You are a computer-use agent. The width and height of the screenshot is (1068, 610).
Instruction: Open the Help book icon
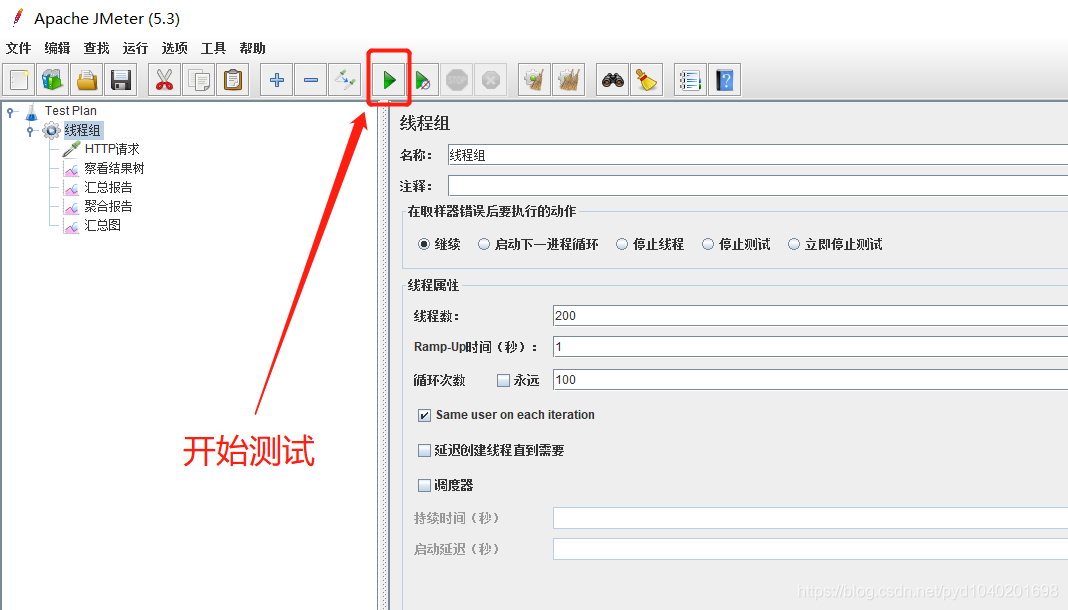pyautogui.click(x=725, y=80)
